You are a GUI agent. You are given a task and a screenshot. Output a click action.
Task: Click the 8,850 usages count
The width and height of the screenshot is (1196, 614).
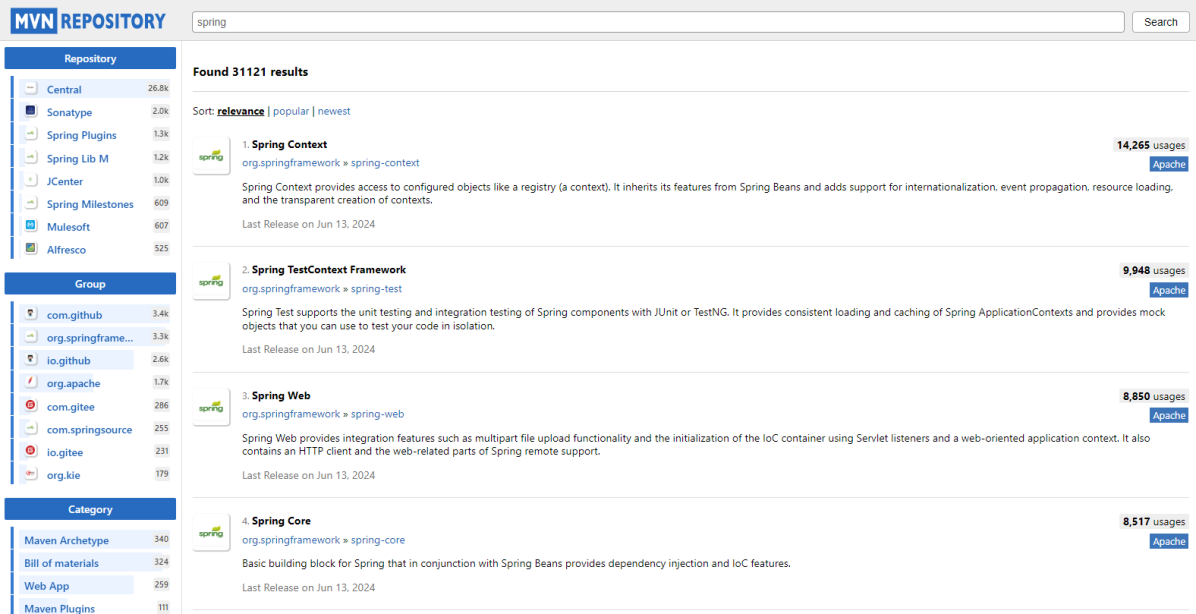pos(1154,397)
